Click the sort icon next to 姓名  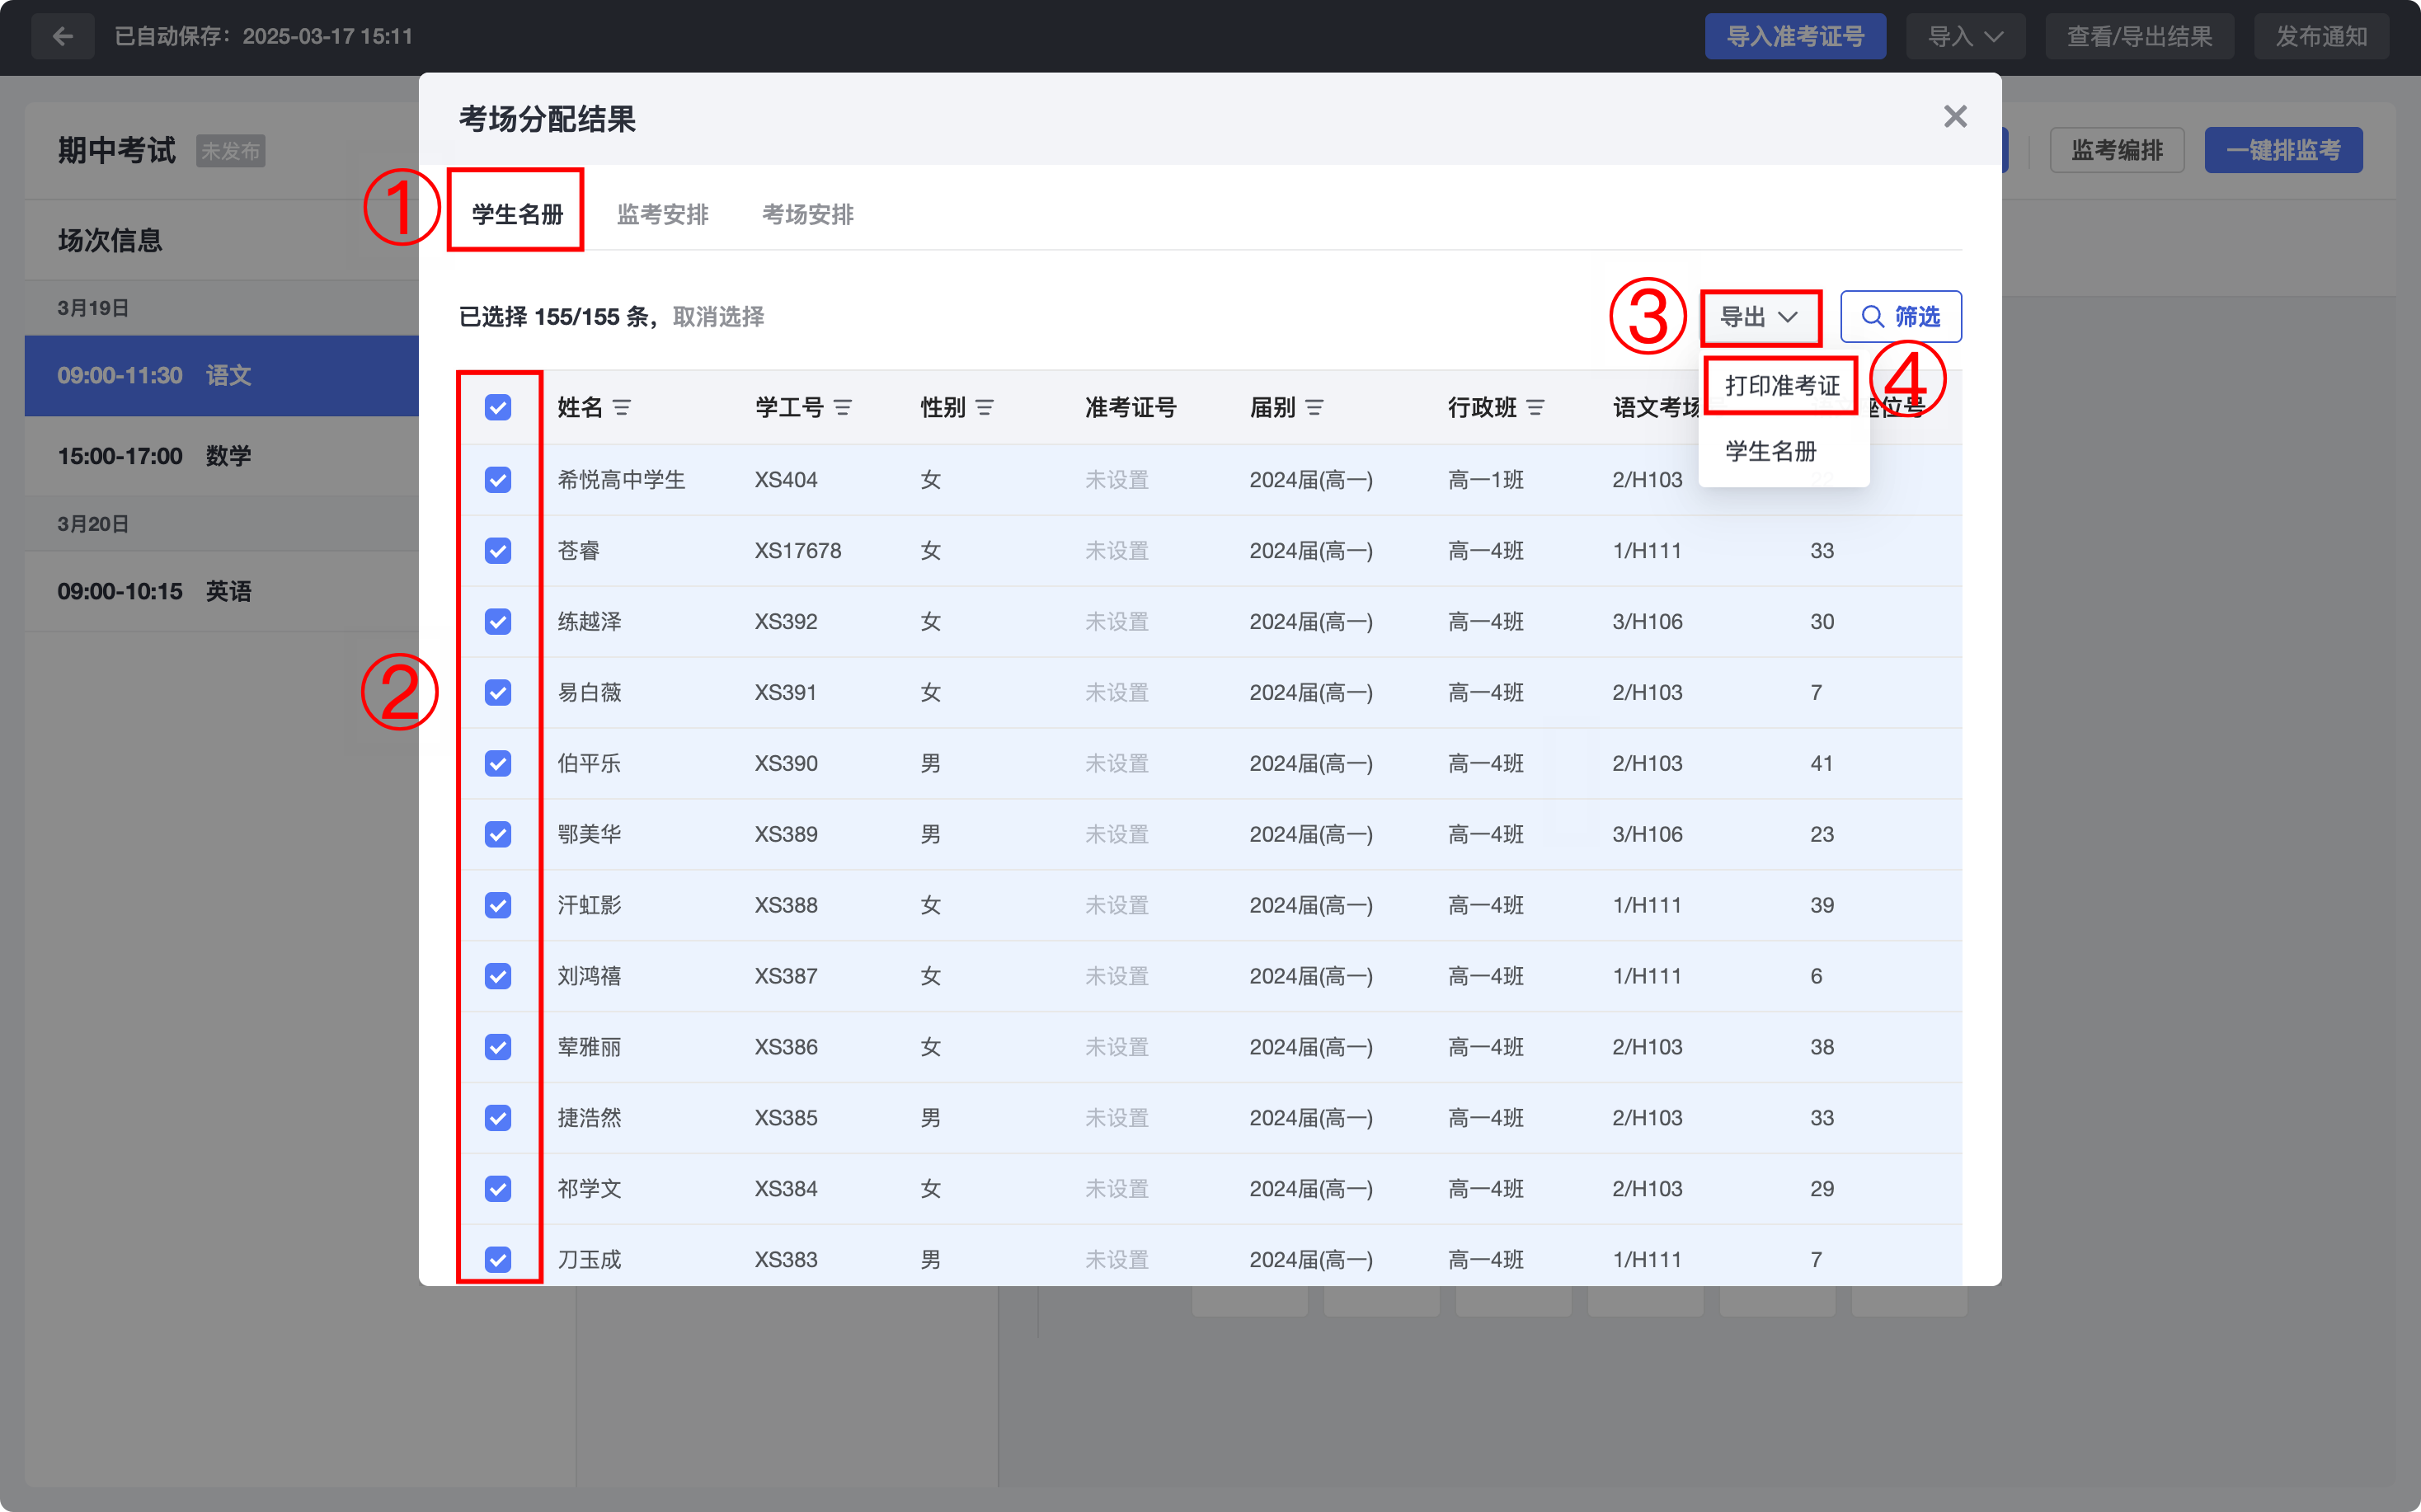pos(622,408)
